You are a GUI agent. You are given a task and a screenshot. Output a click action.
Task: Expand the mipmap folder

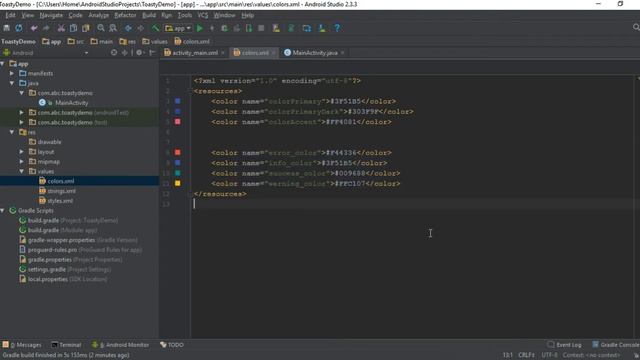(22, 162)
